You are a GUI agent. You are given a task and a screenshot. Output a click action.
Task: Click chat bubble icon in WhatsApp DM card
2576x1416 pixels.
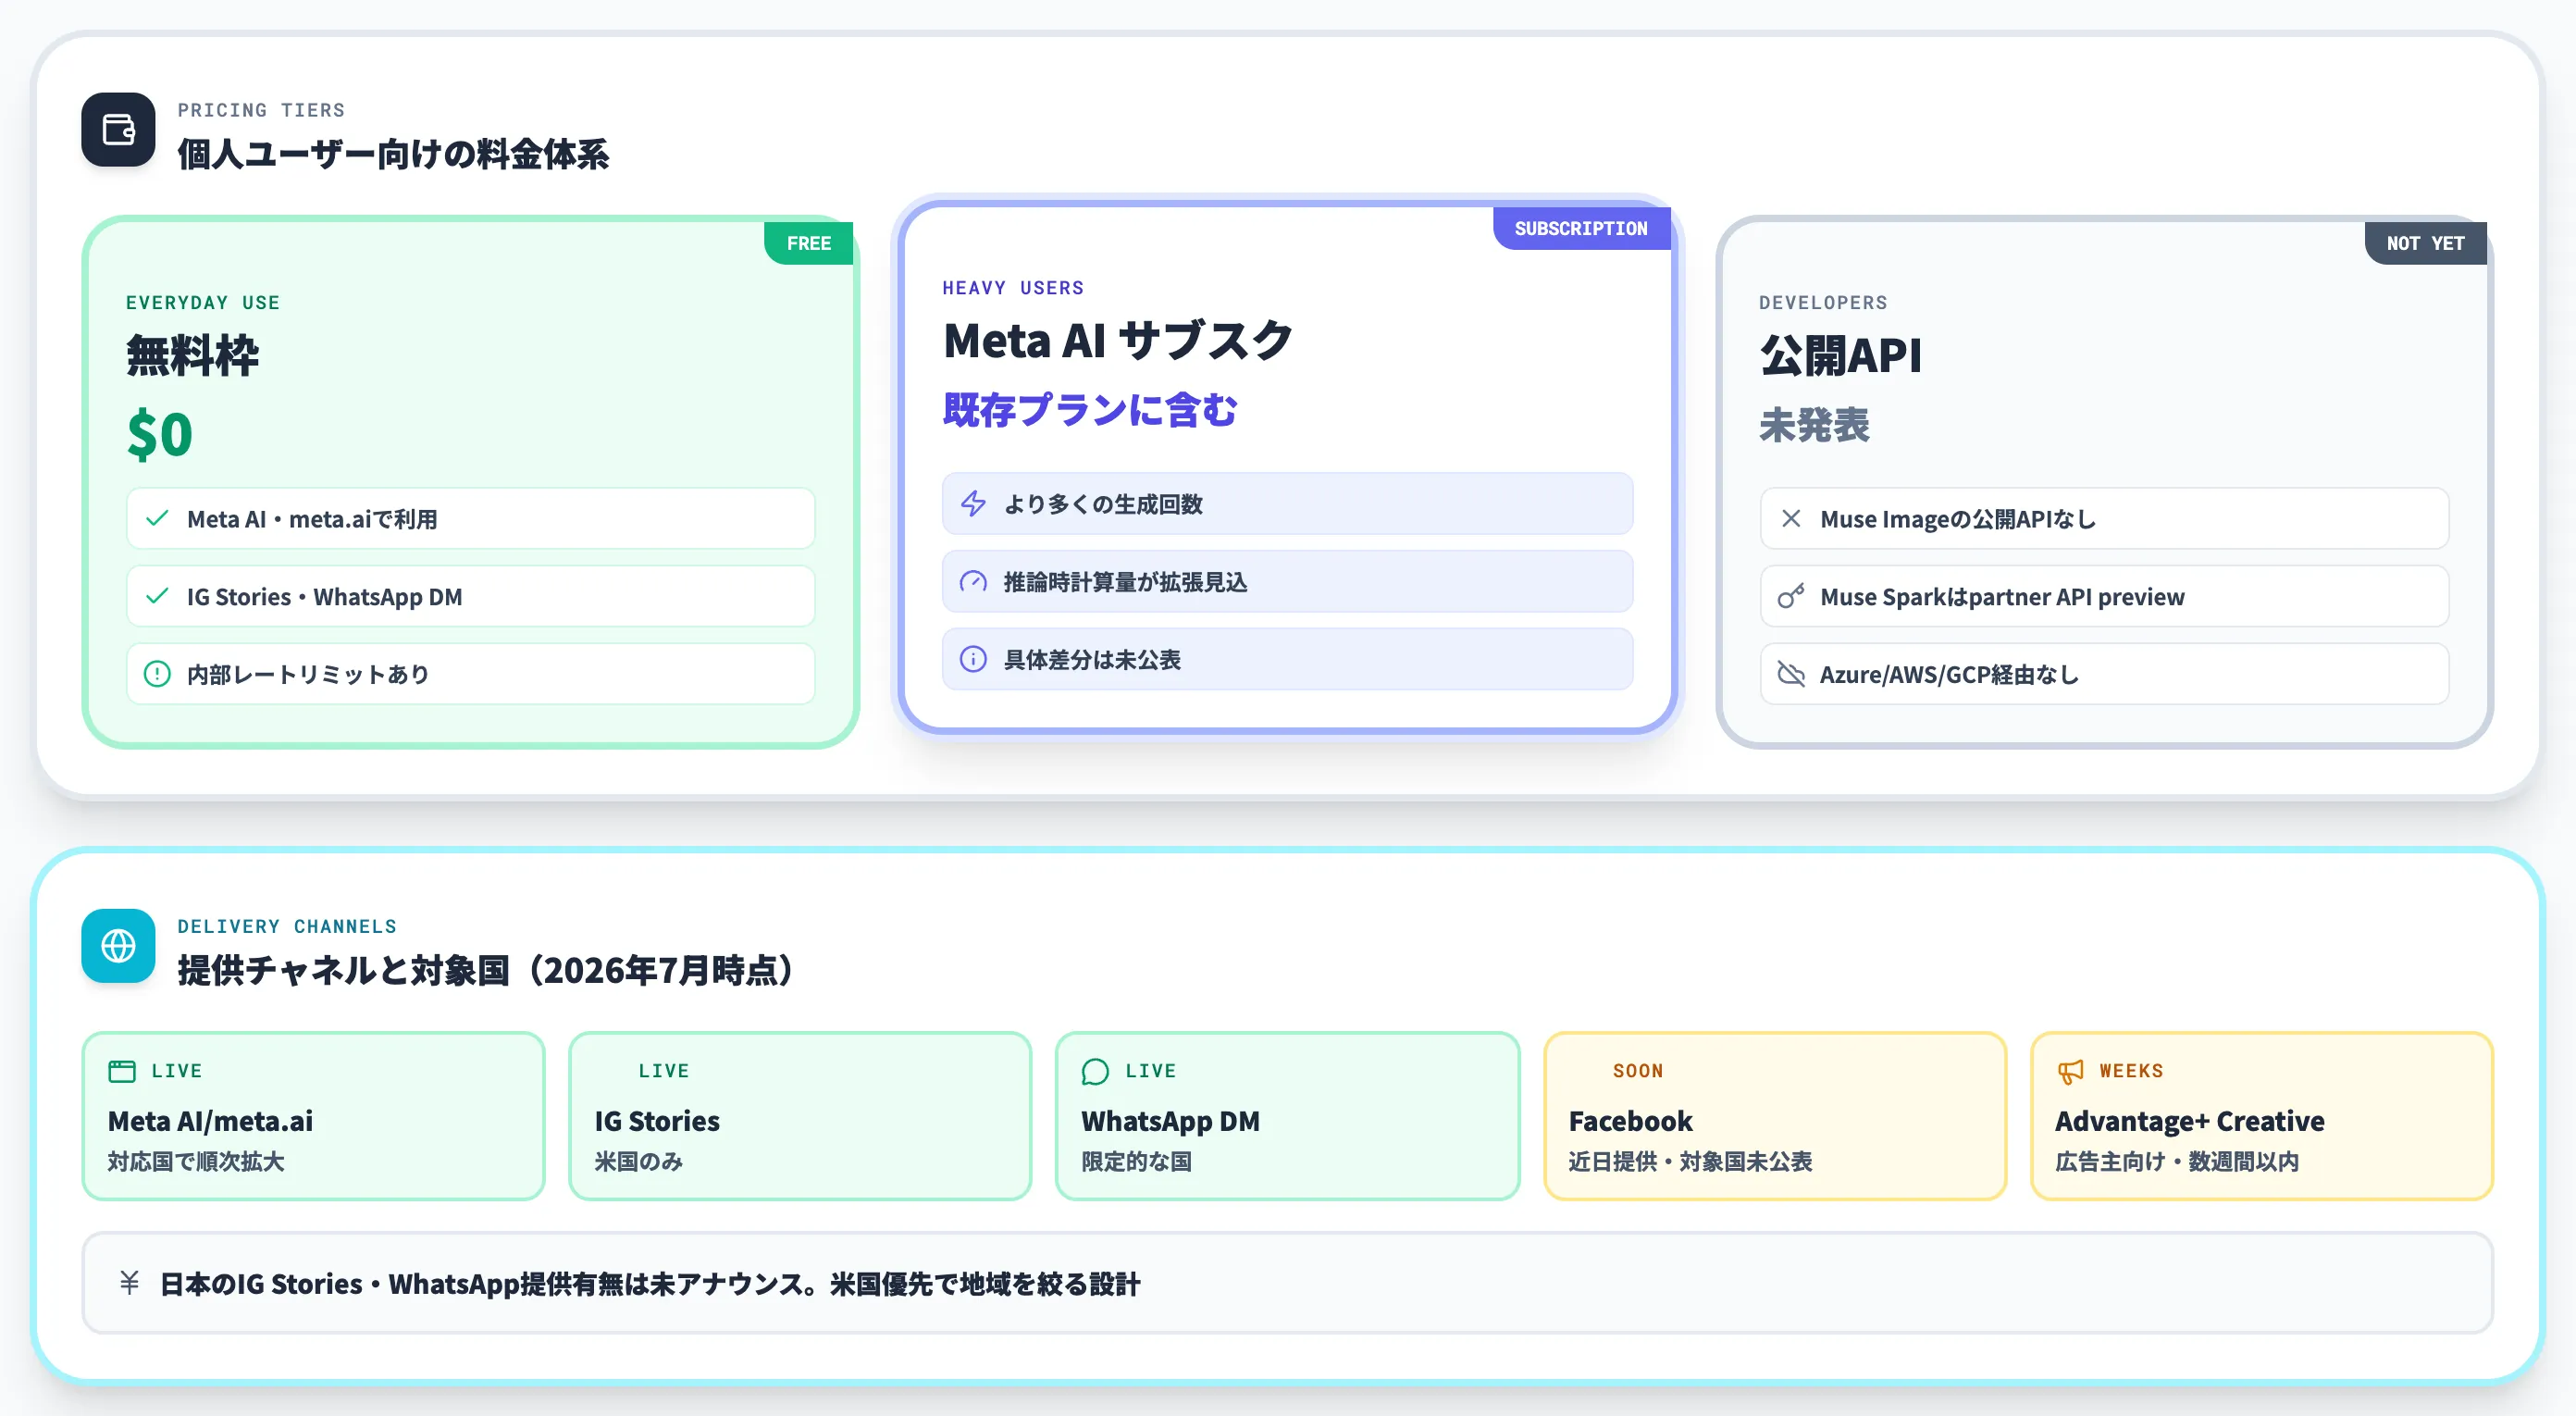(1095, 1071)
